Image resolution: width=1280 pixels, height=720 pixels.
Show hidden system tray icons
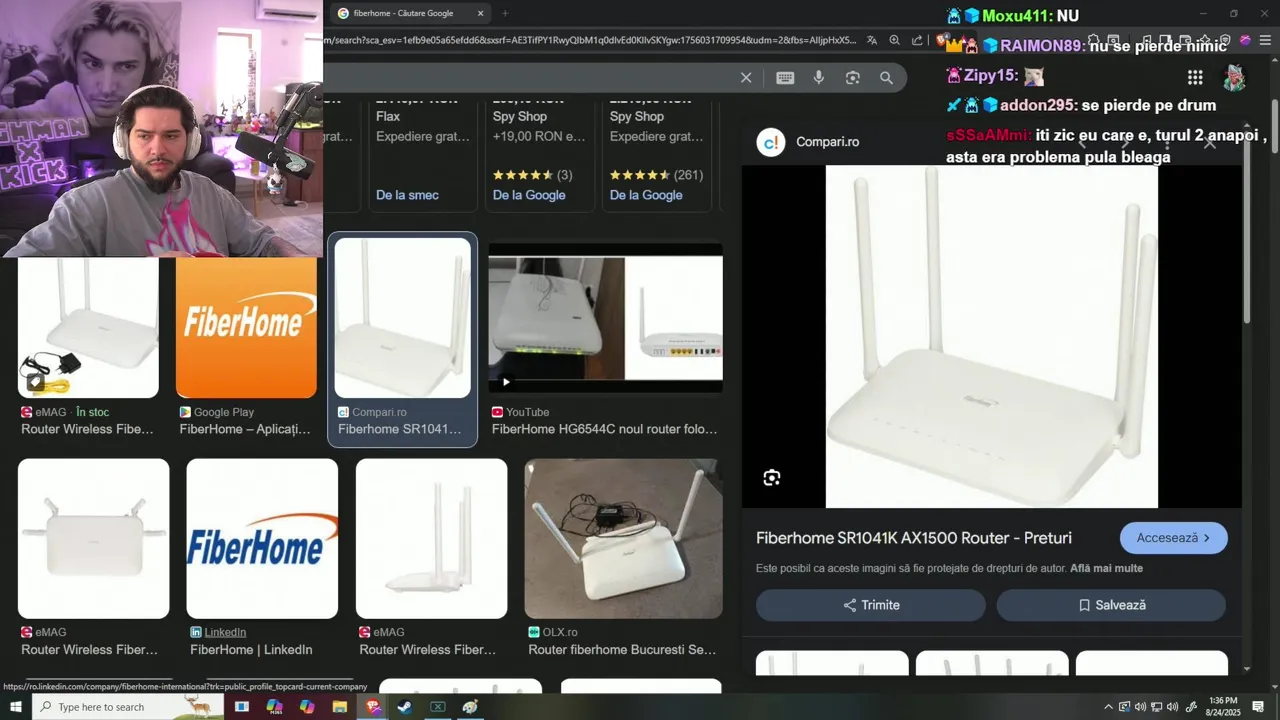(x=1108, y=707)
